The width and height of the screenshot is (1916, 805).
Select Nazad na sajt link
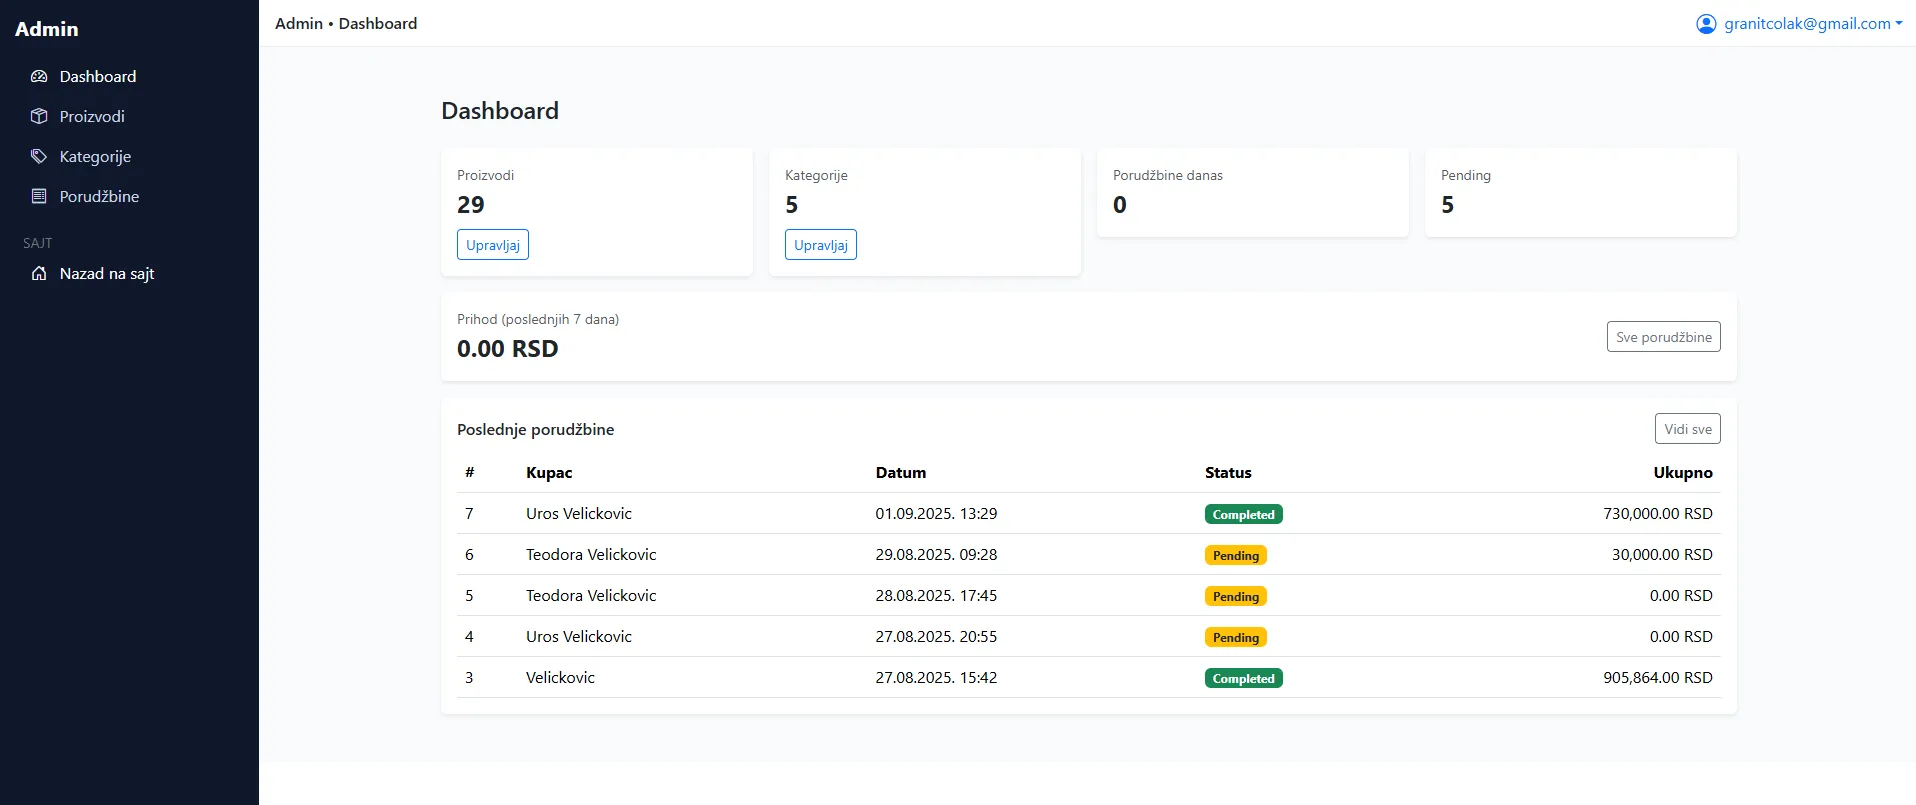tap(107, 273)
